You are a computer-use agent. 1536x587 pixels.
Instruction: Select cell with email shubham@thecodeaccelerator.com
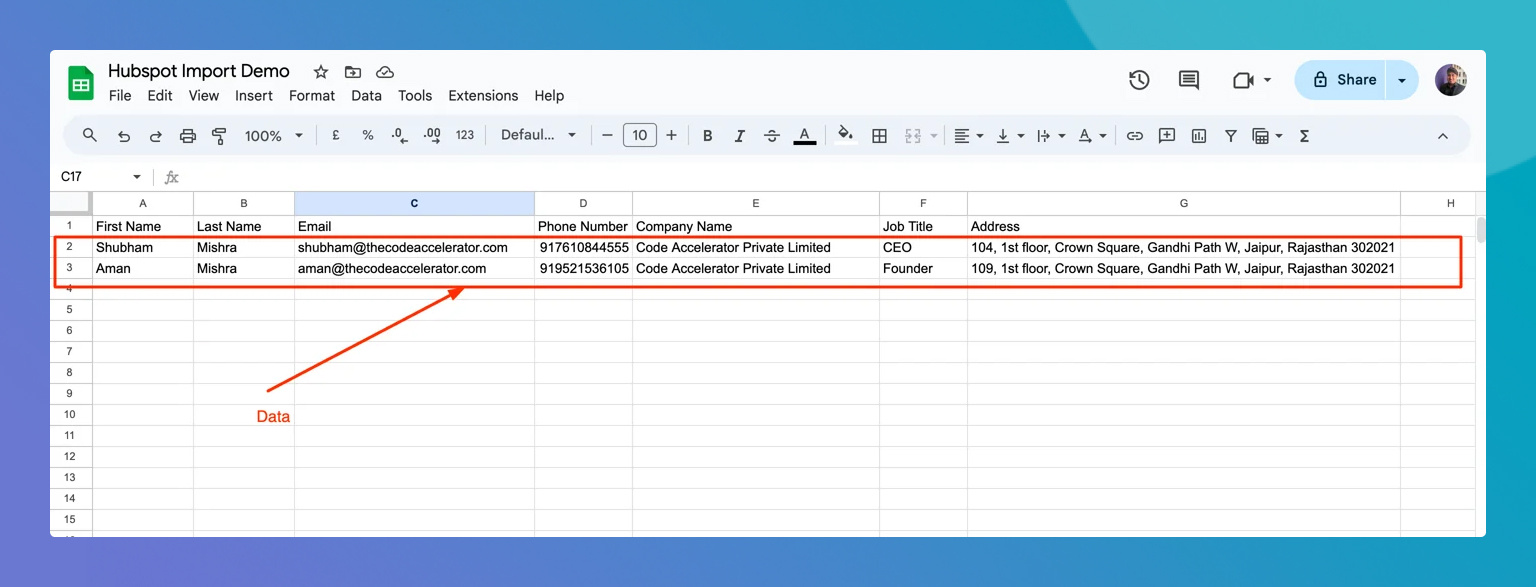pos(403,247)
